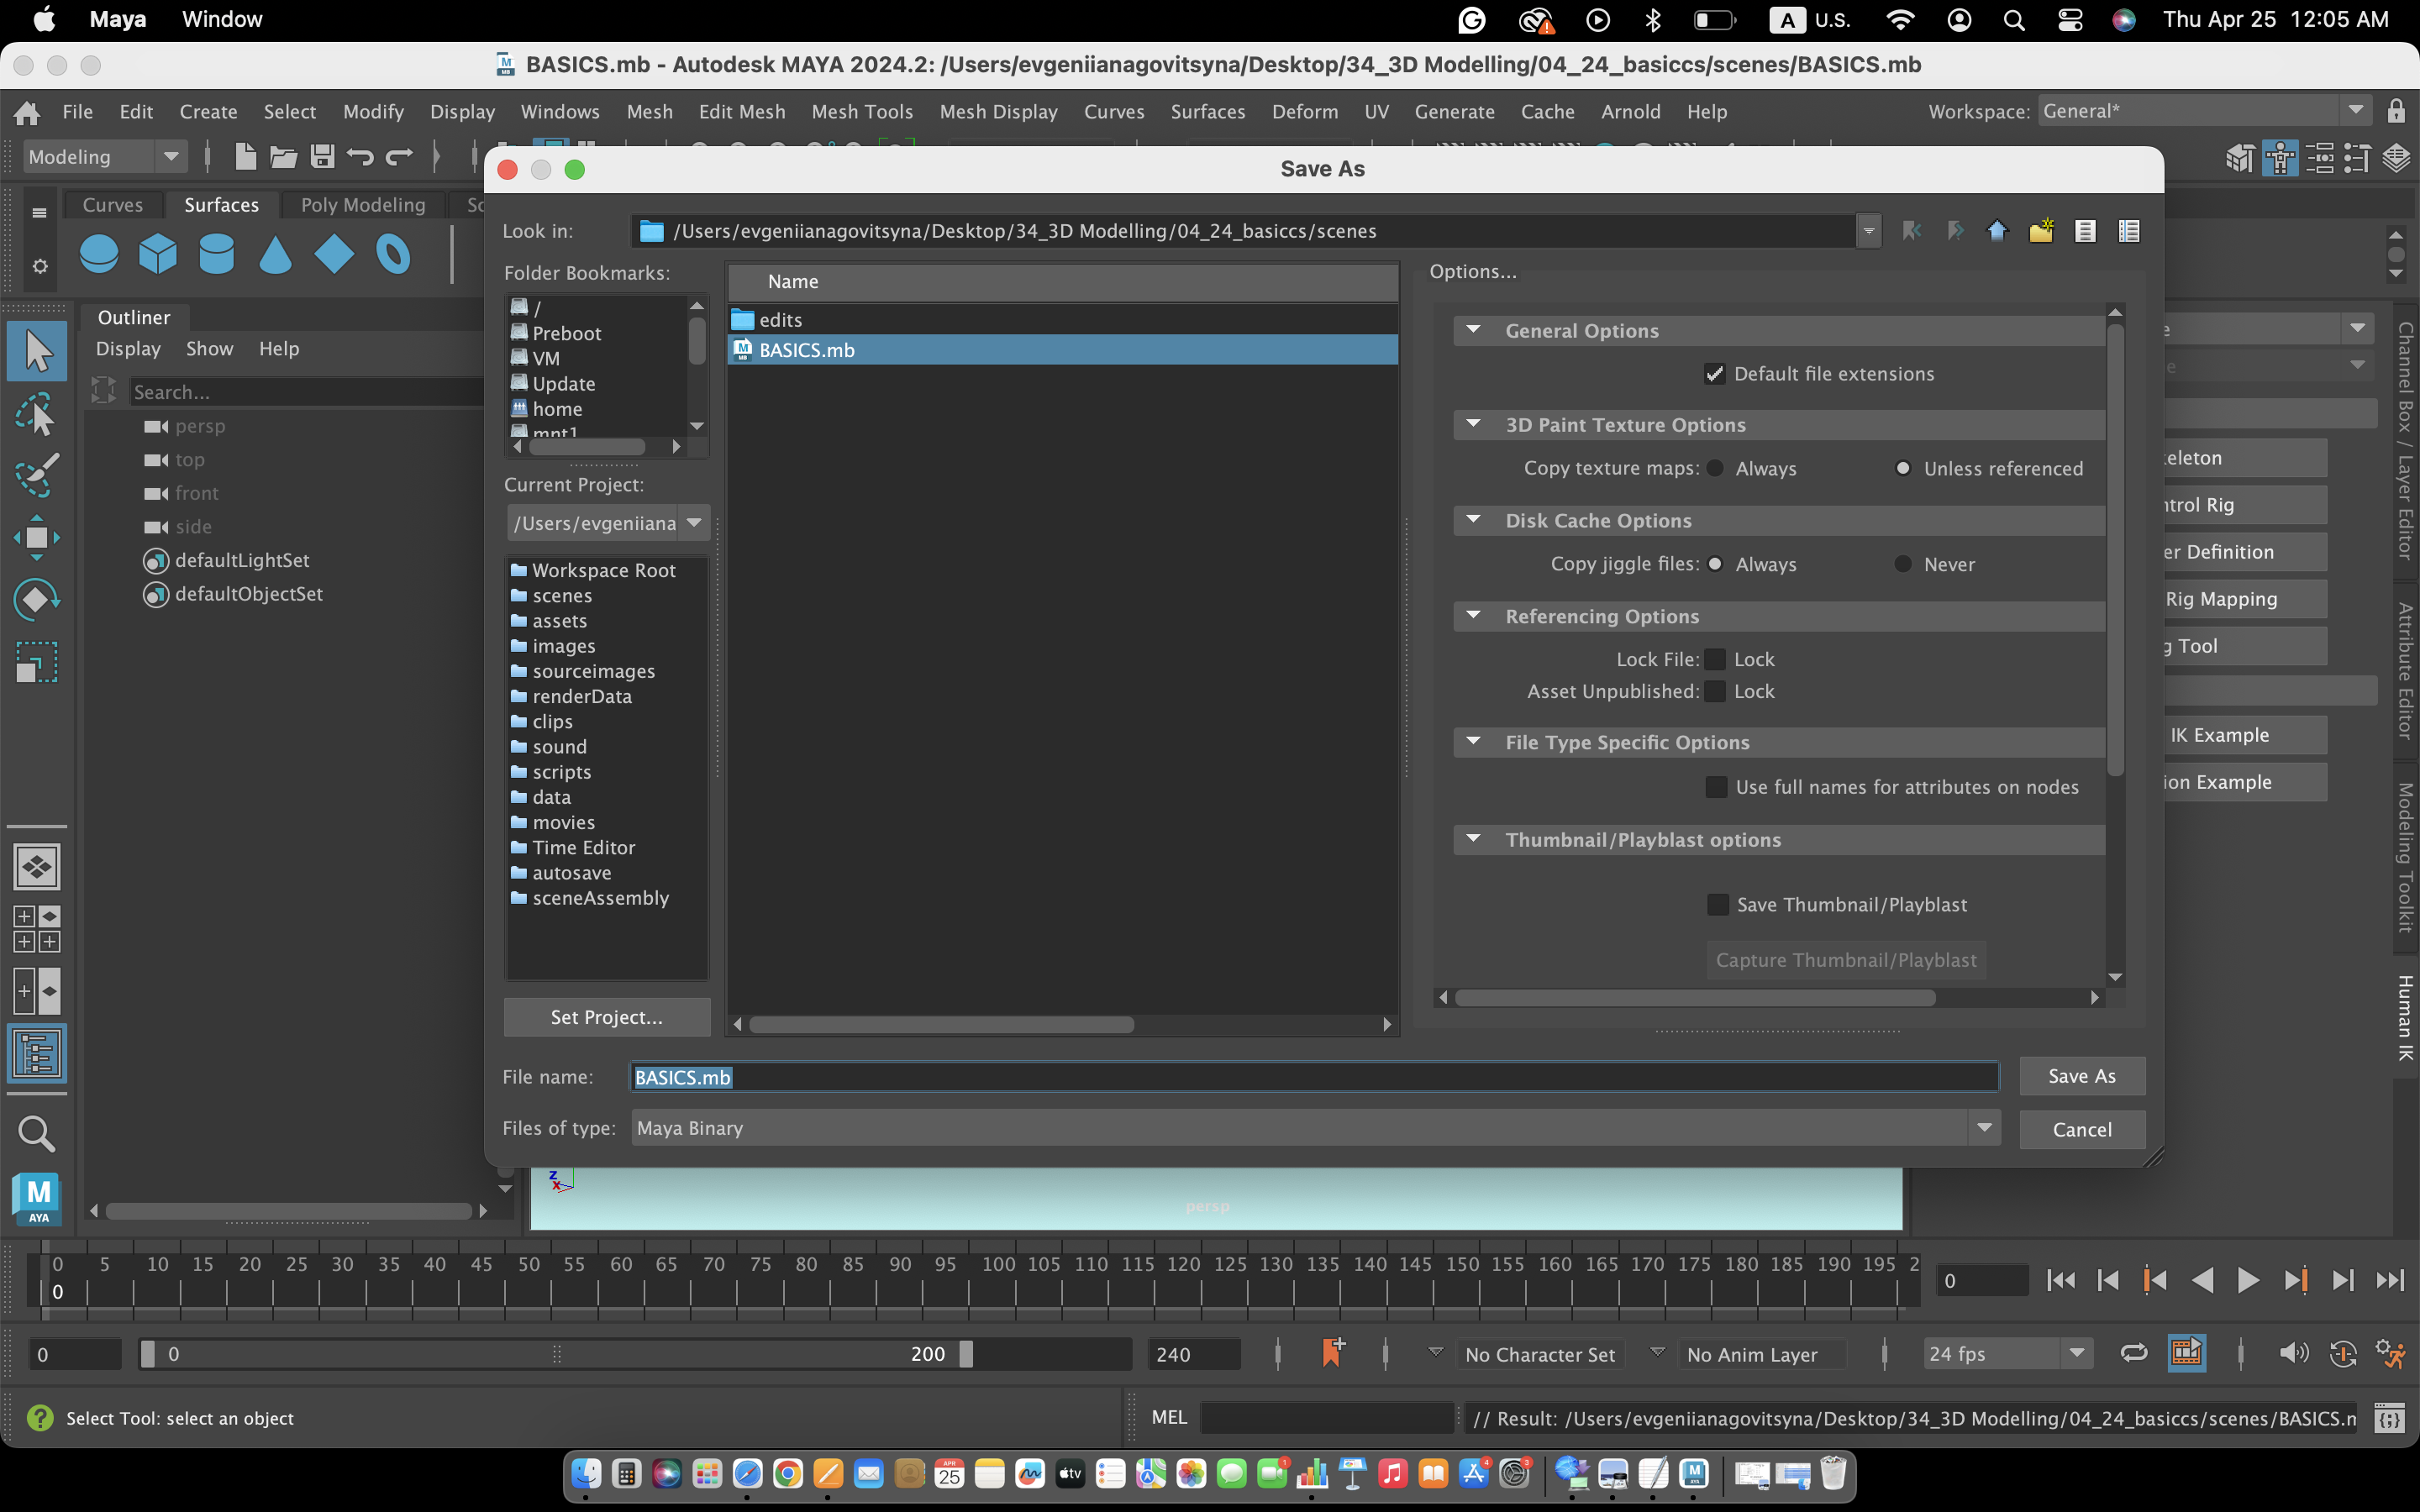Activate the Paint selection tool
This screenshot has height=1512, width=2420.
(x=37, y=475)
